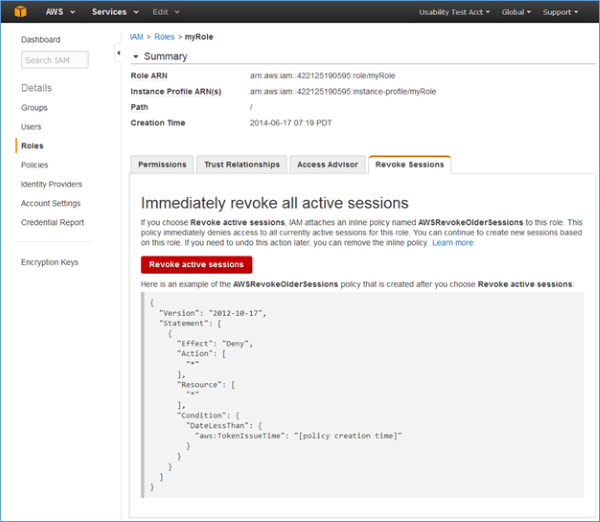Click the Immediately revoke all active sessions heading
This screenshot has width=600, height=522.
tap(274, 203)
